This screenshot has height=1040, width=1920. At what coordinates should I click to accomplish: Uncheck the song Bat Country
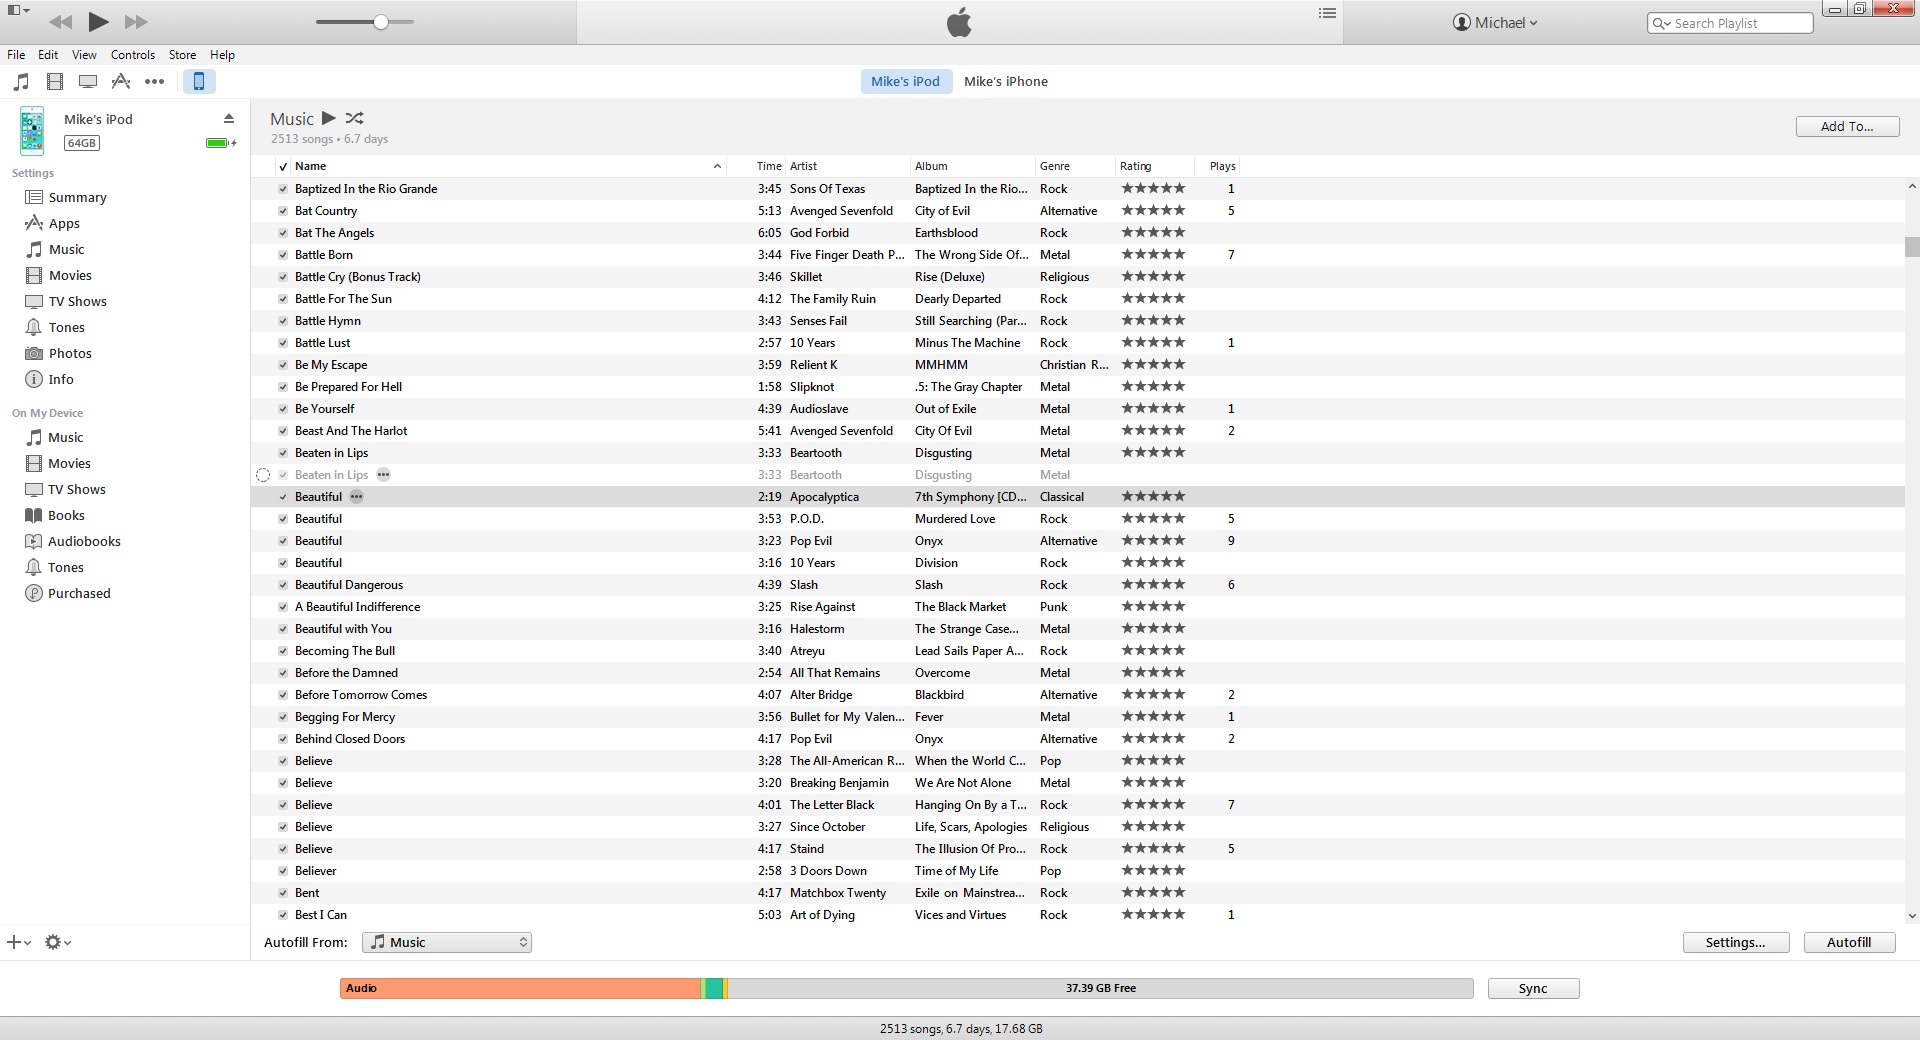pos(283,211)
